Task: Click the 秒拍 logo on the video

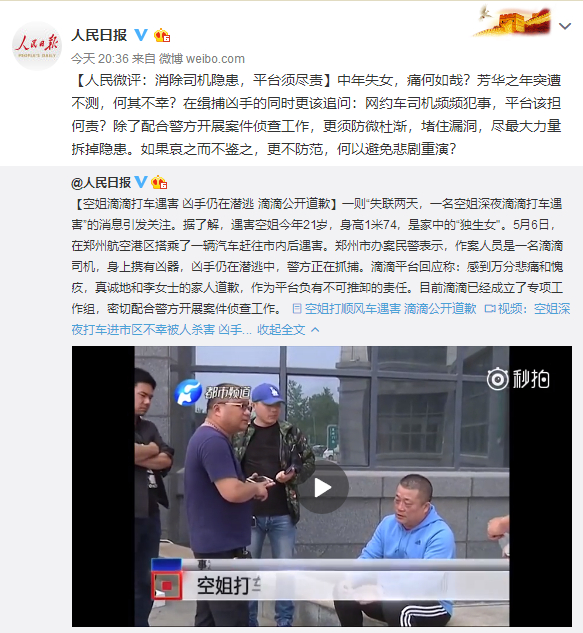Action: point(518,379)
